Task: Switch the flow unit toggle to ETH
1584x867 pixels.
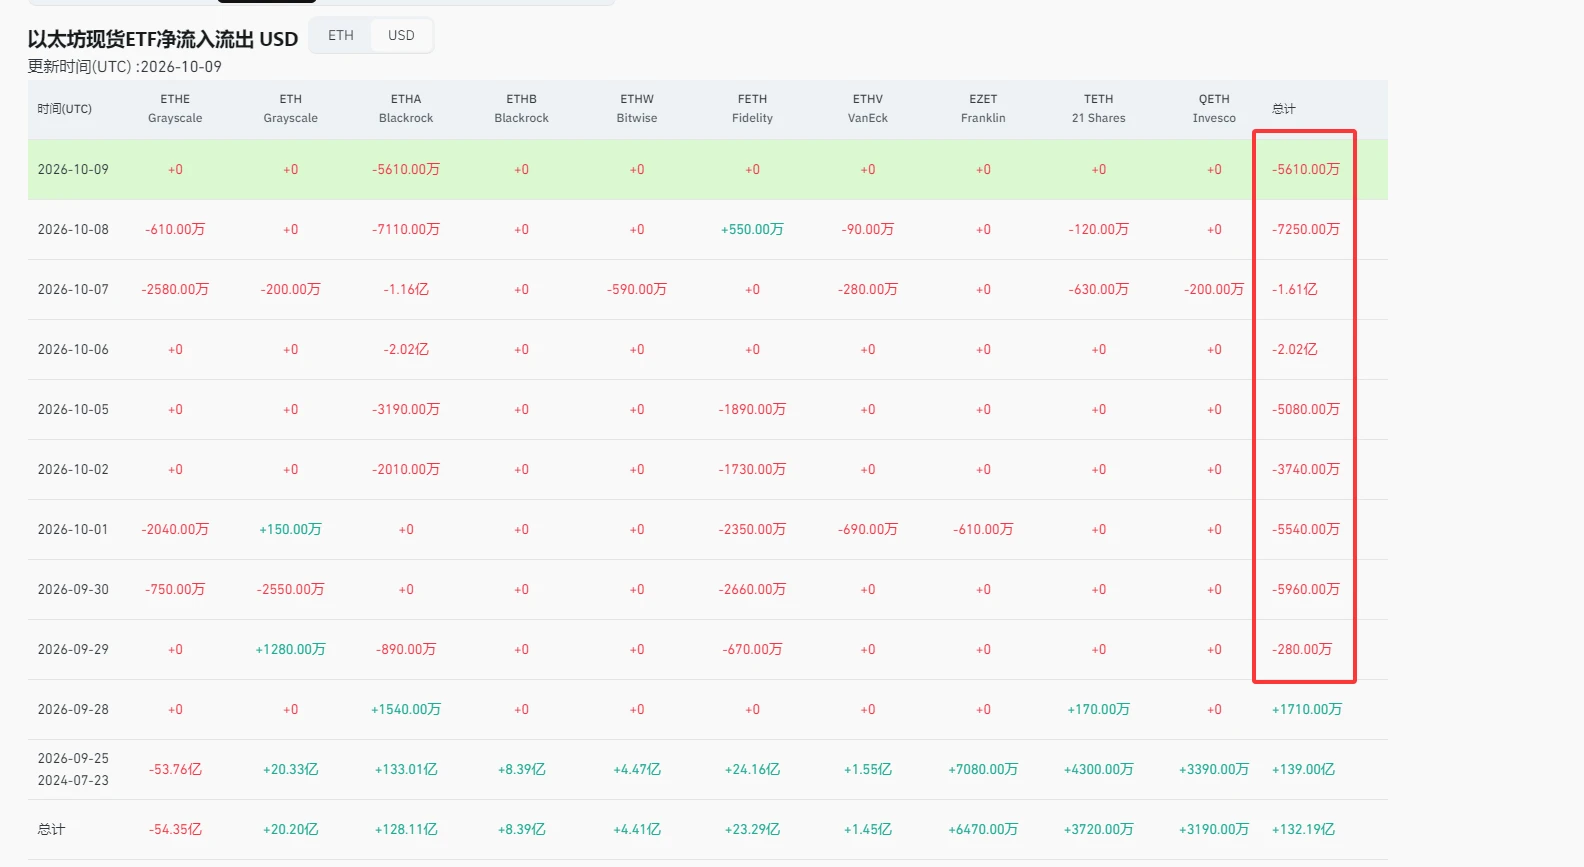Action: tap(341, 35)
